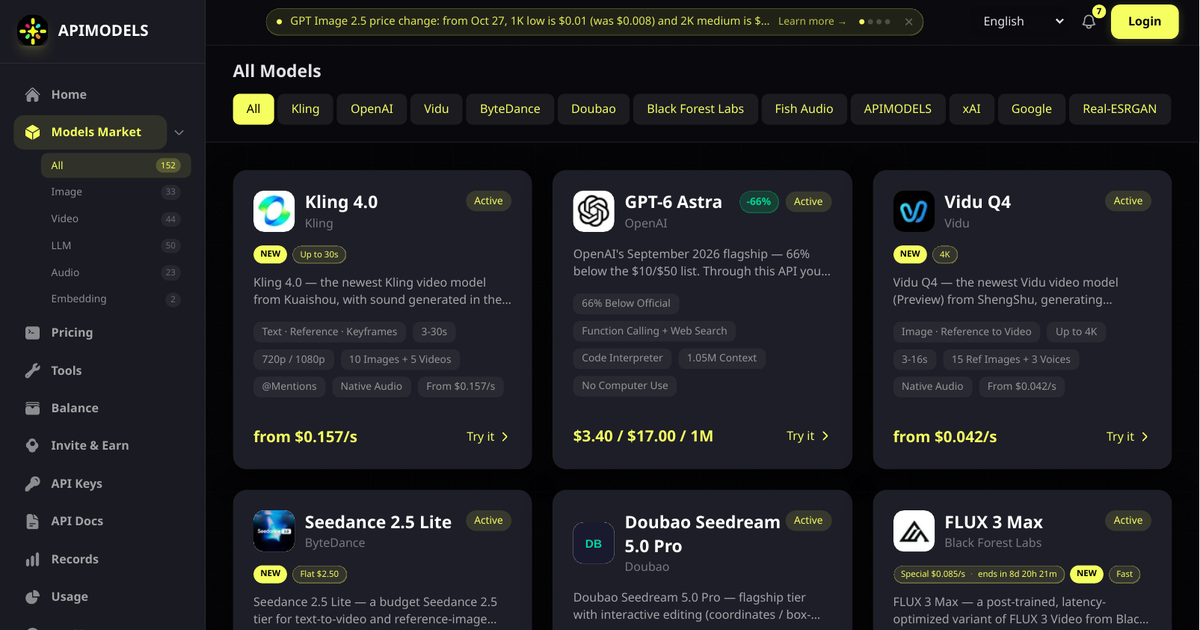
Task: Filter models by APIMODELS provider
Action: (898, 109)
